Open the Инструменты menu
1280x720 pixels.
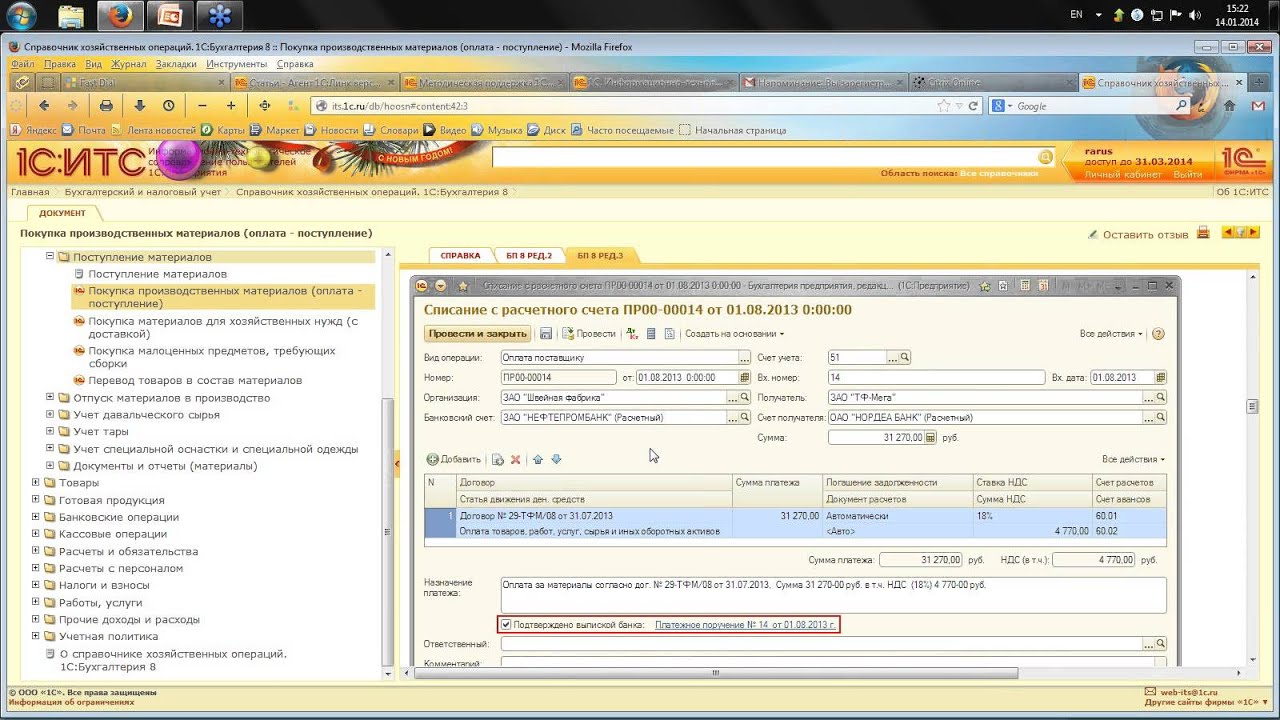[236, 64]
